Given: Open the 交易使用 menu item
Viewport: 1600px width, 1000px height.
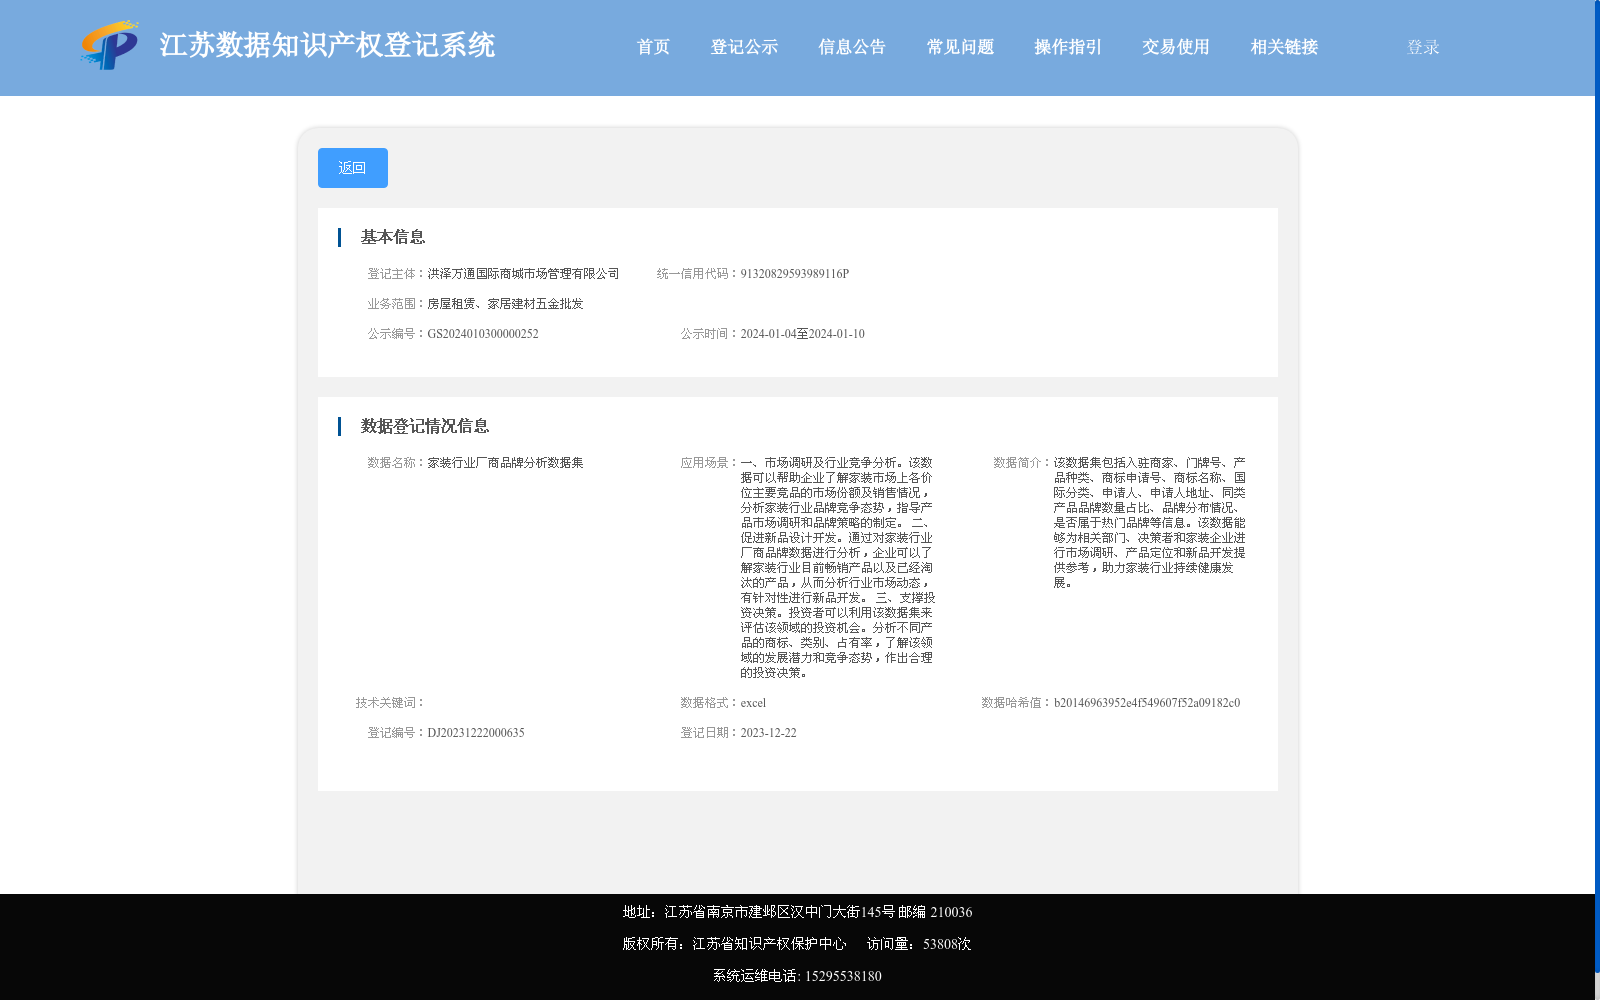Looking at the screenshot, I should point(1176,47).
